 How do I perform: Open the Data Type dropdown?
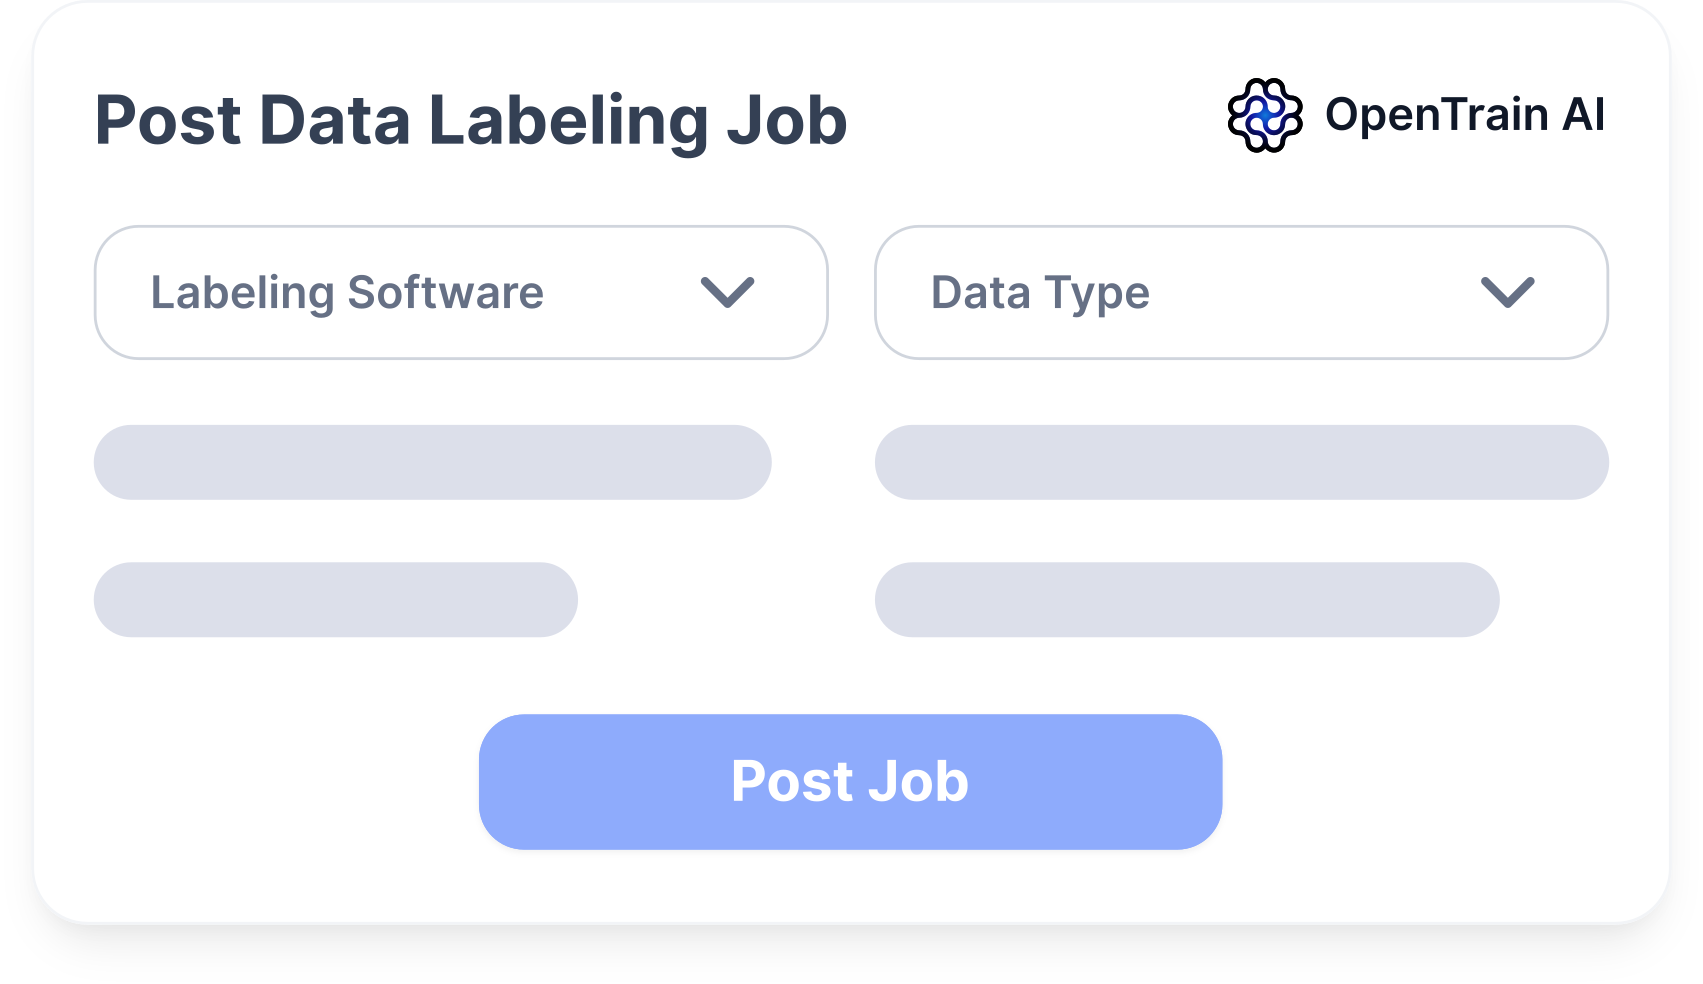click(x=1240, y=292)
